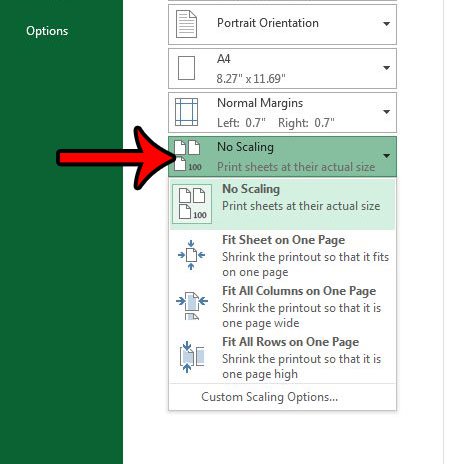This screenshot has width=461, height=464.
Task: Collapse the No Scaling dropdown arrow
Action: pos(386,156)
